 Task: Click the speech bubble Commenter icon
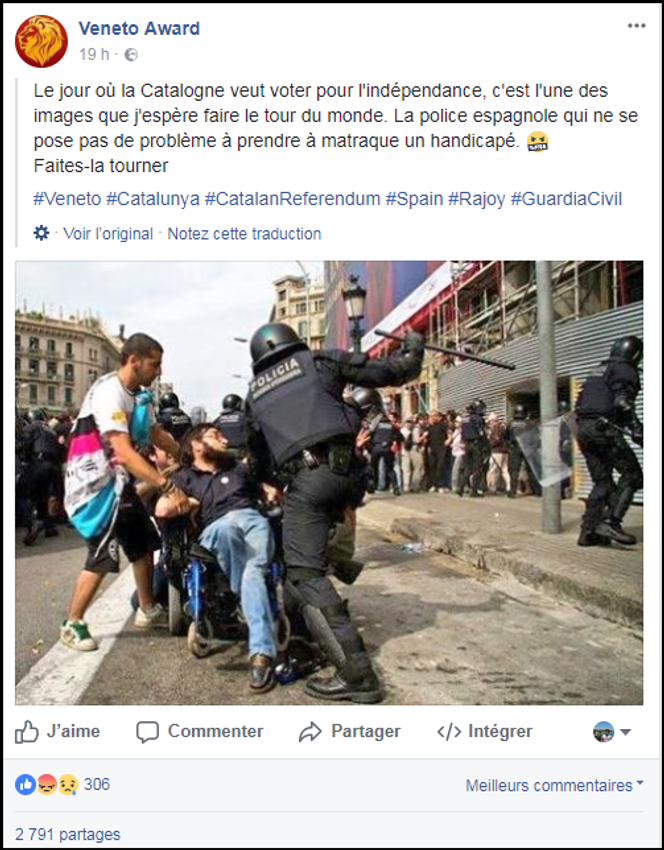(x=147, y=732)
